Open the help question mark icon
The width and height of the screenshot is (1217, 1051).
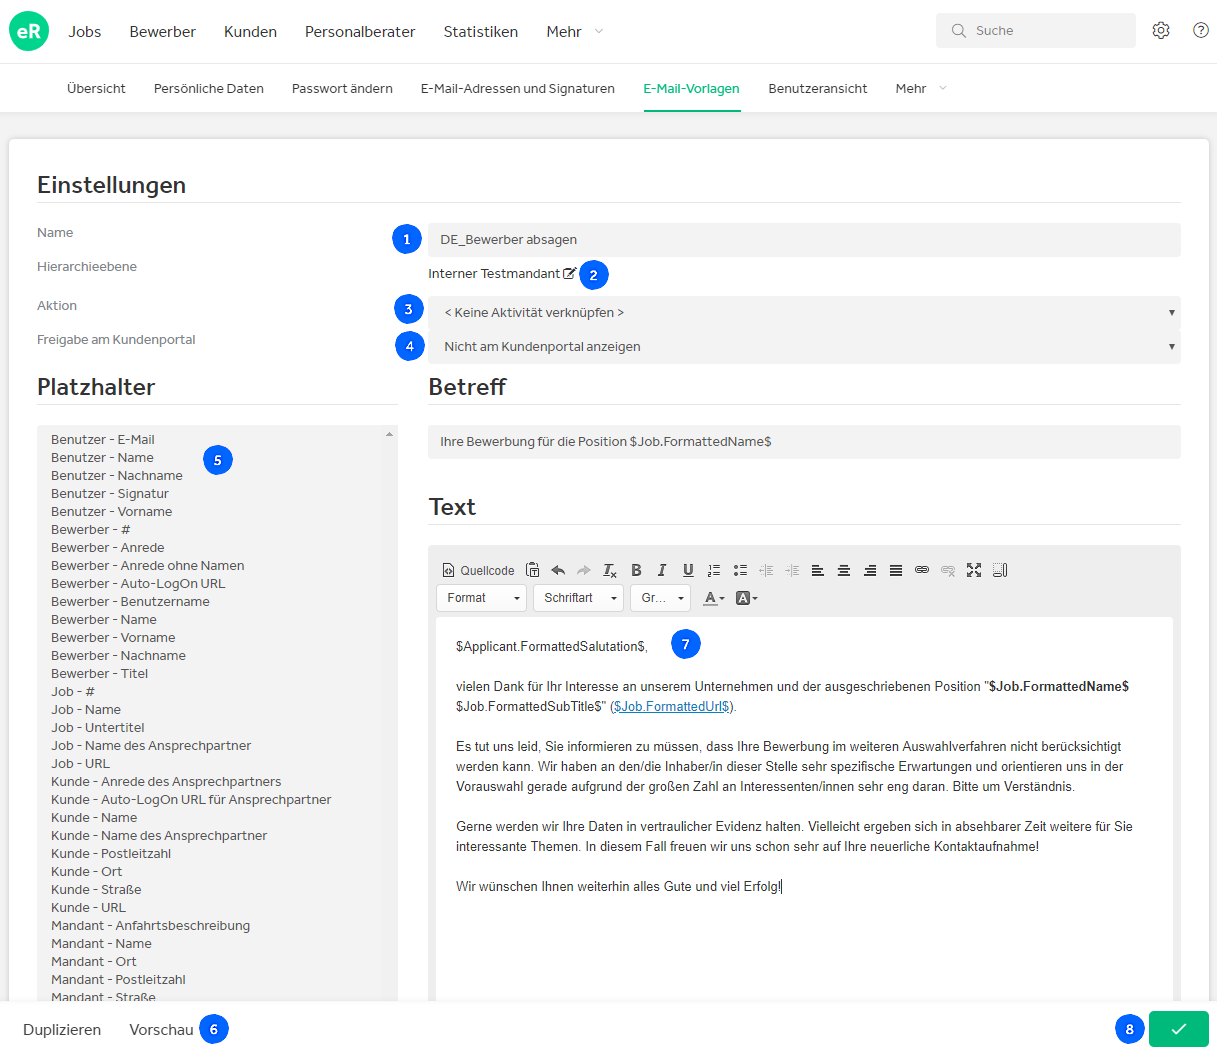(x=1201, y=31)
